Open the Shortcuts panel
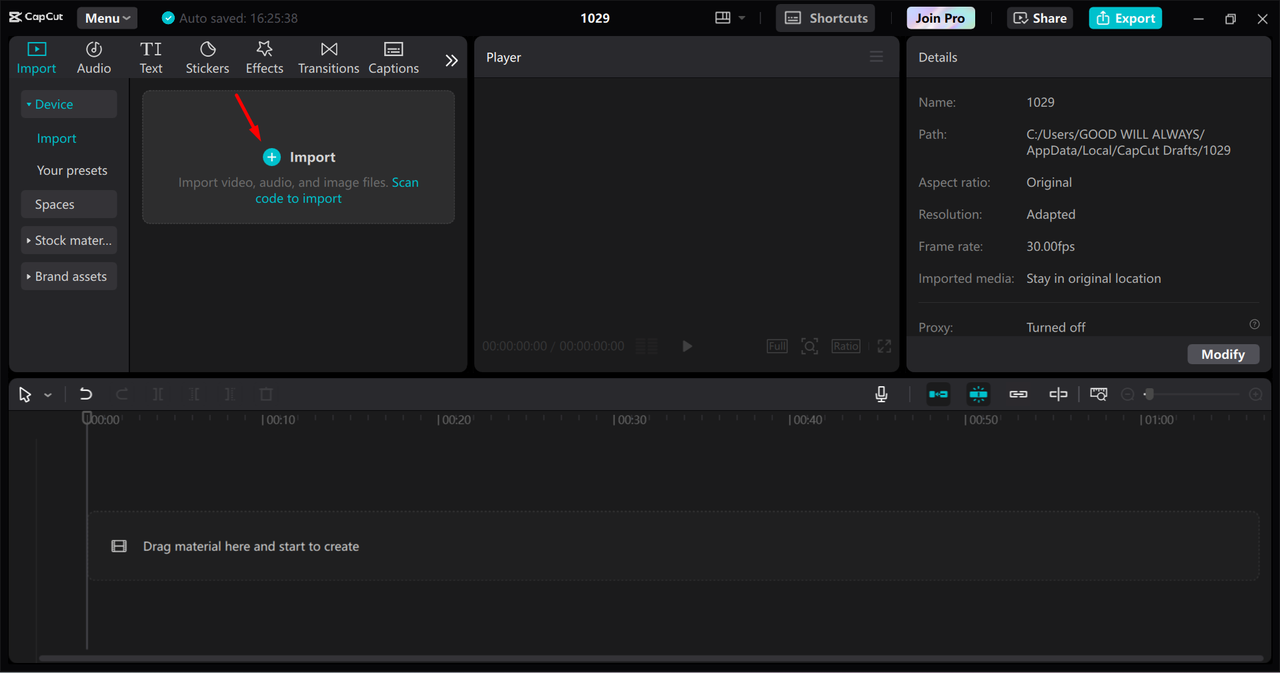This screenshot has height=673, width=1280. coord(826,18)
